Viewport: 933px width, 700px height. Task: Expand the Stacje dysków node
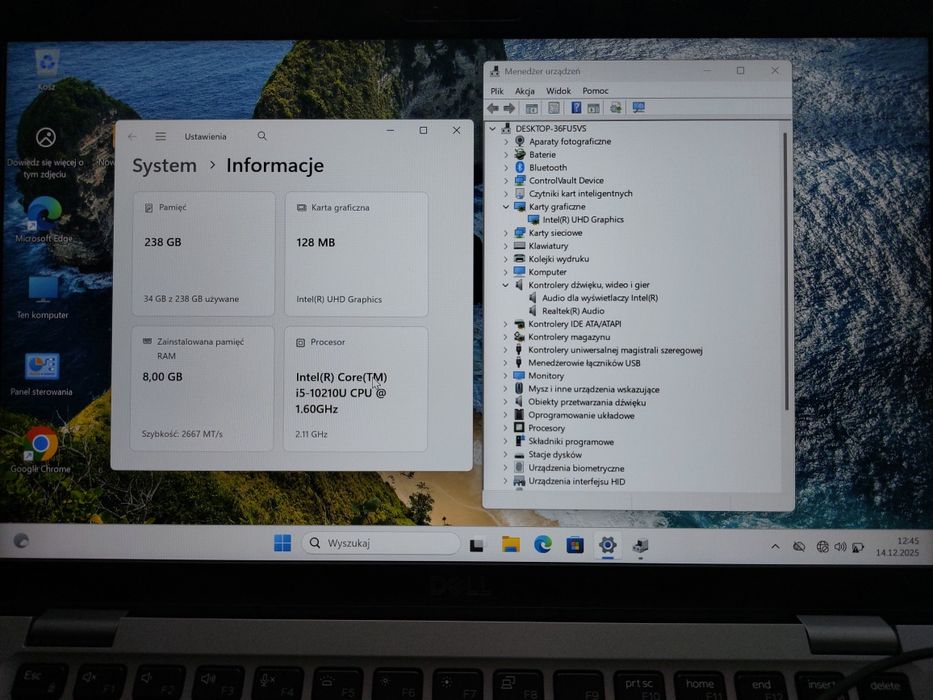pyautogui.click(x=506, y=455)
